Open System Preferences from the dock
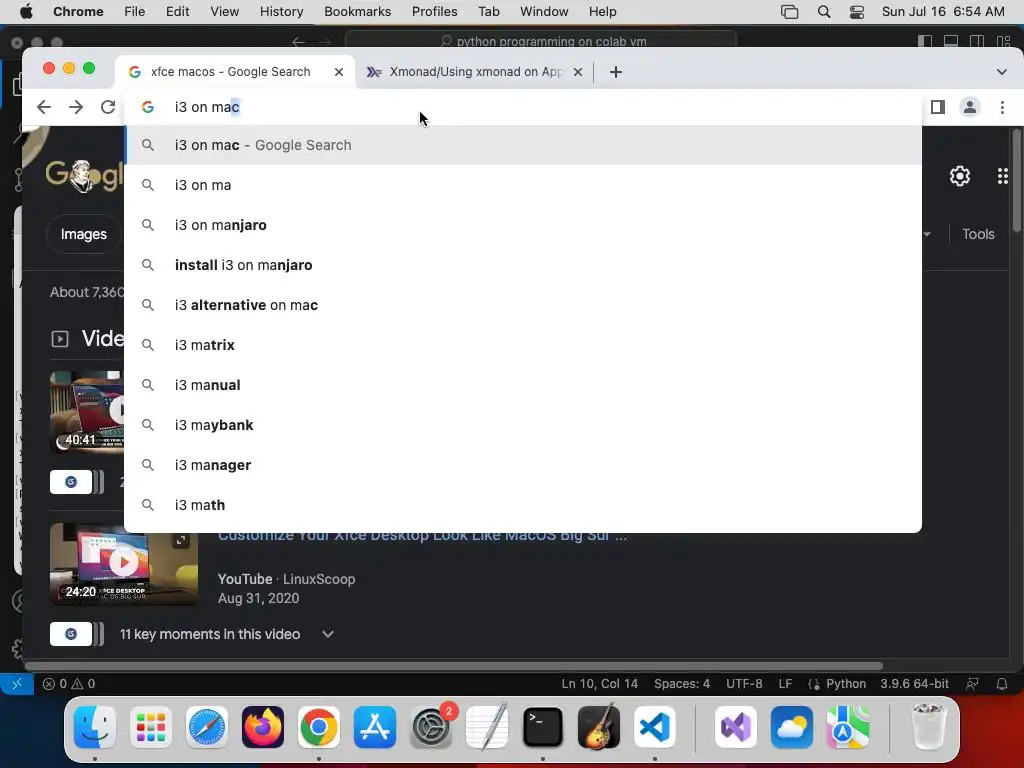This screenshot has width=1024, height=768. click(431, 727)
